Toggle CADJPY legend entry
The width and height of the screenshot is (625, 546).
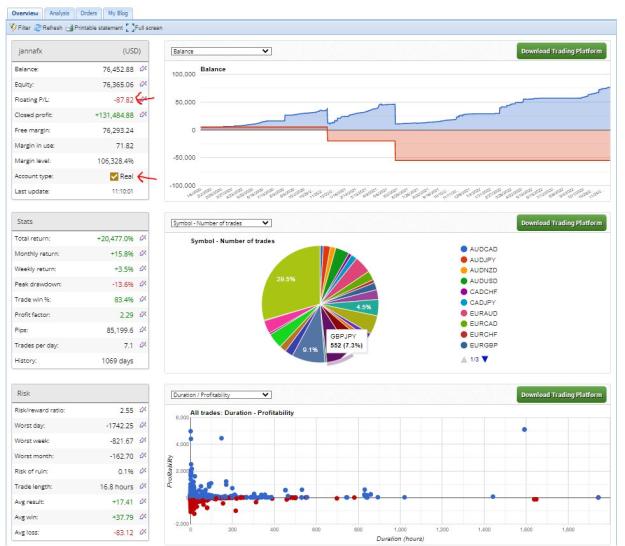478,302
